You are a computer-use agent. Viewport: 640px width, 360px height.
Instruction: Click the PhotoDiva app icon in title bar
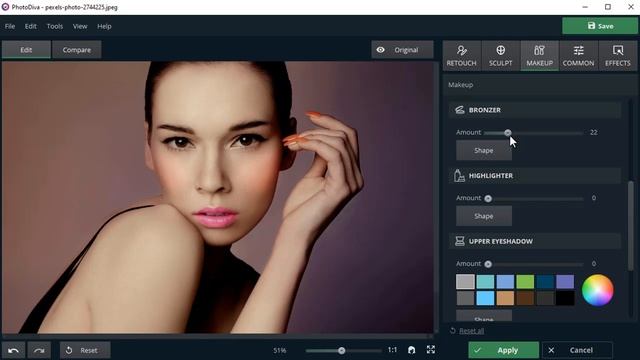point(5,7)
